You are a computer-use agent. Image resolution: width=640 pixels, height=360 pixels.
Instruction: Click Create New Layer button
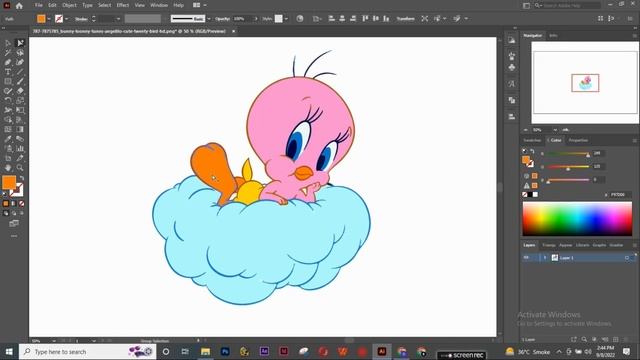[616, 340]
